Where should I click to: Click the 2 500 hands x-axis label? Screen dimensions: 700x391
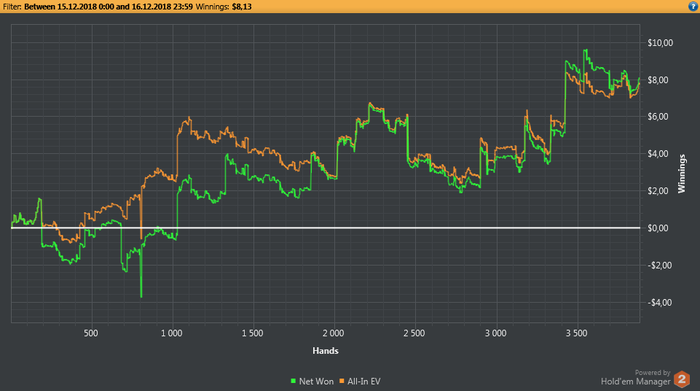(414, 333)
